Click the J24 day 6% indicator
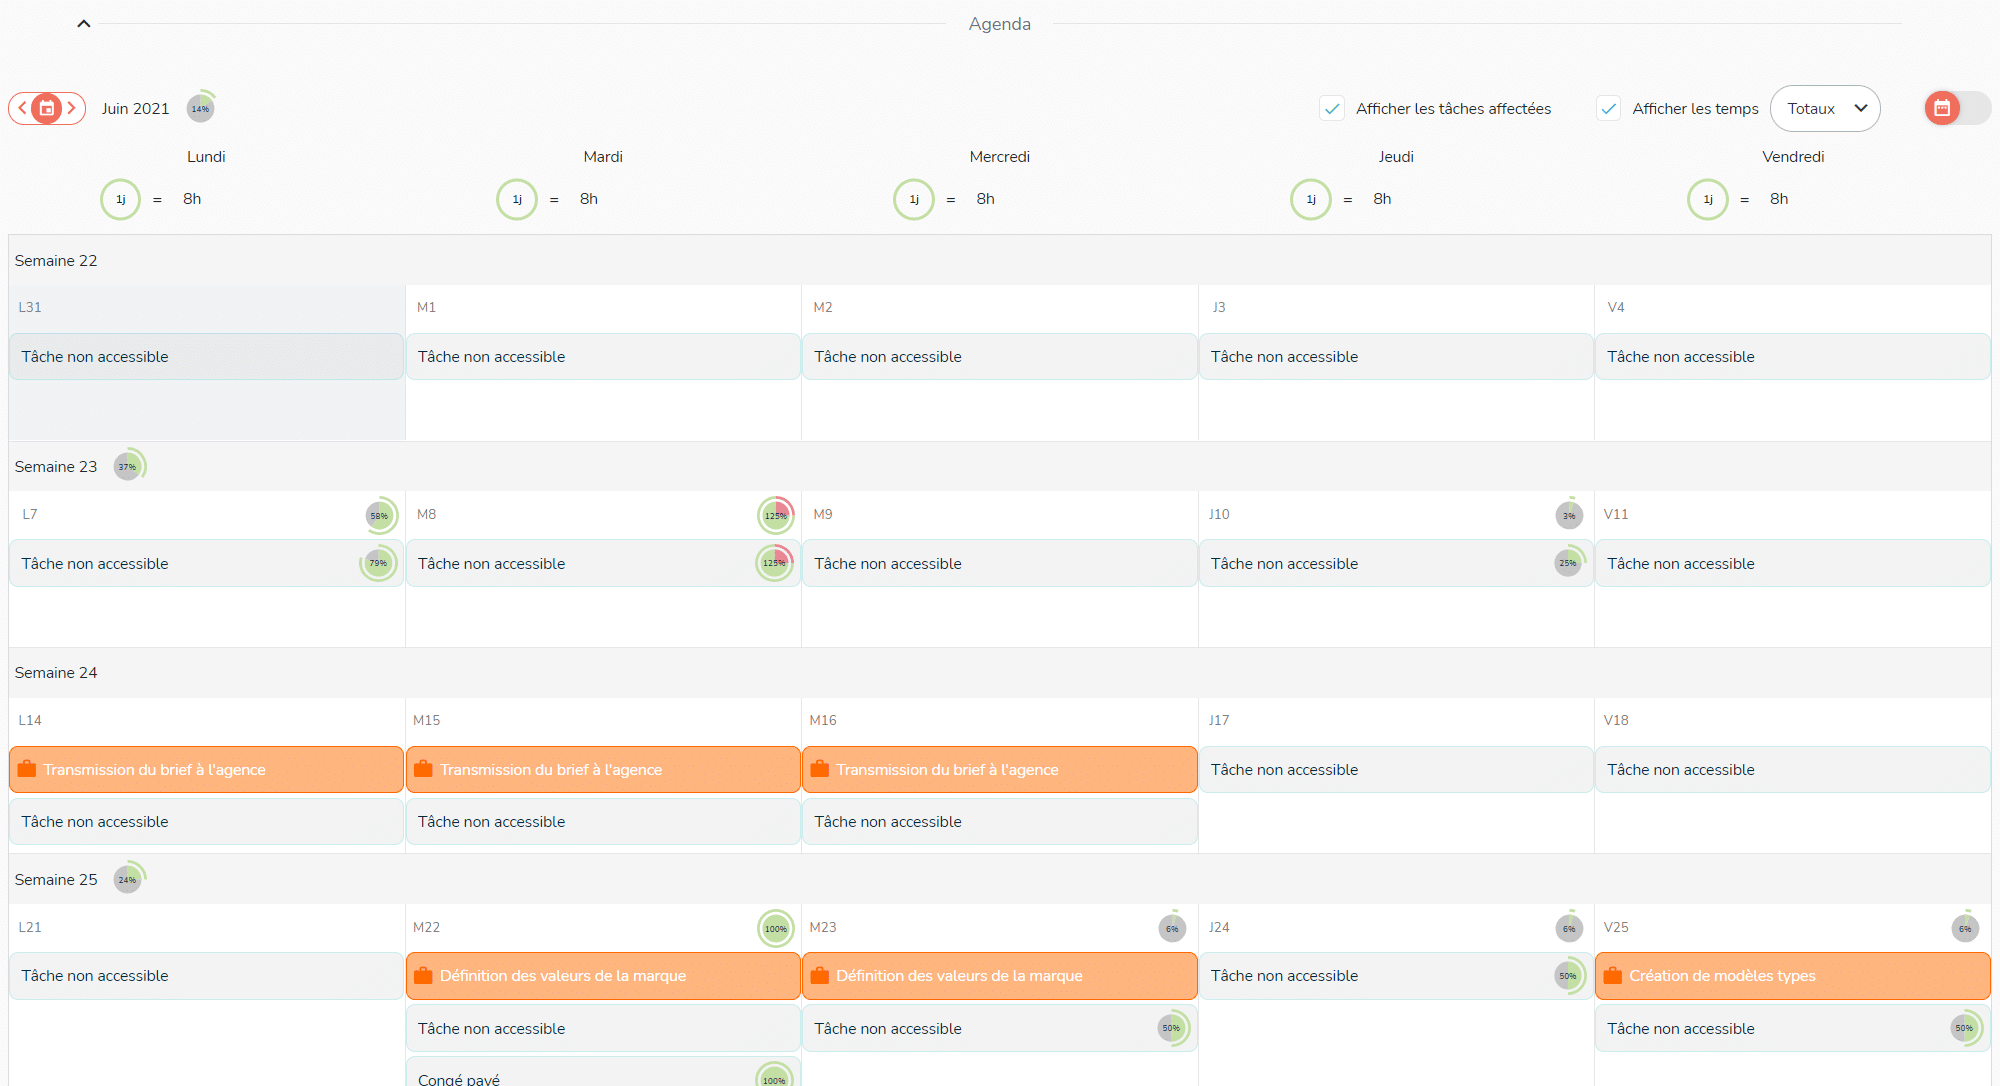The height and width of the screenshot is (1086, 2000). [1569, 928]
